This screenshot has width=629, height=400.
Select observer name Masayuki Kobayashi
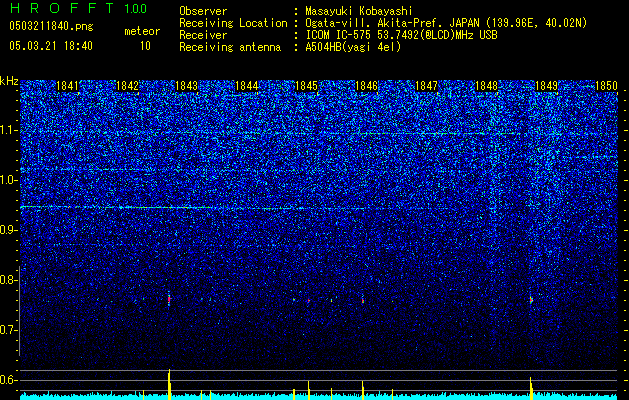359,11
